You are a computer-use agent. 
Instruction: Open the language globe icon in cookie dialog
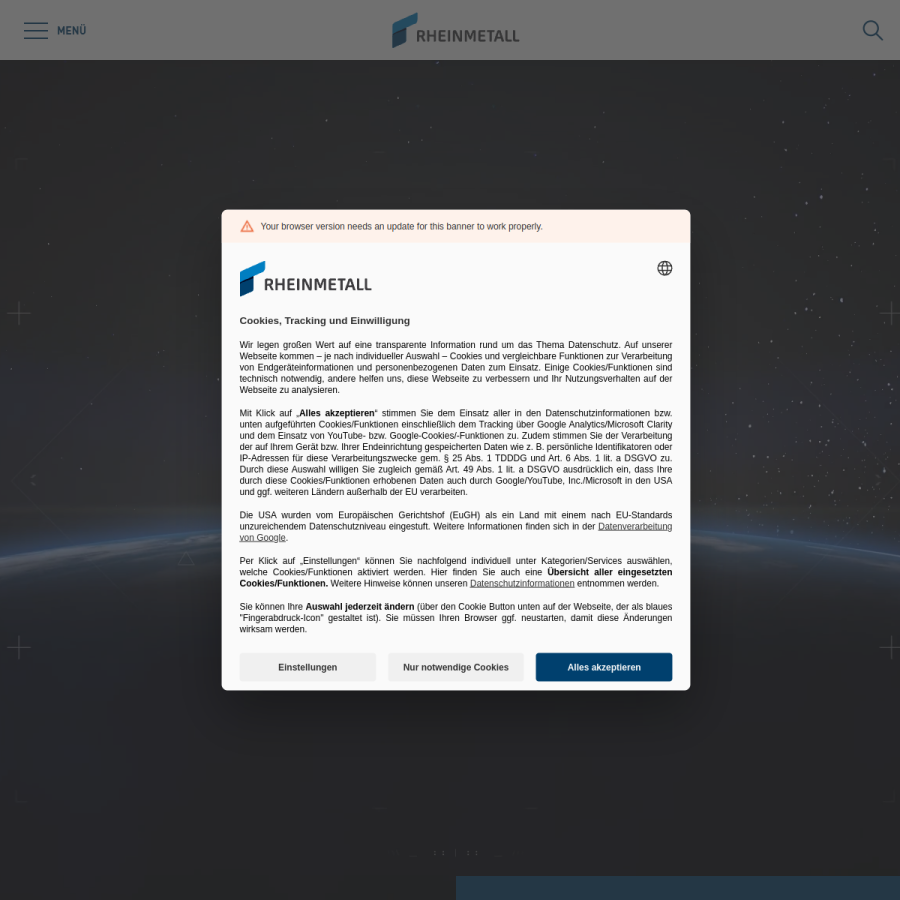click(x=665, y=268)
